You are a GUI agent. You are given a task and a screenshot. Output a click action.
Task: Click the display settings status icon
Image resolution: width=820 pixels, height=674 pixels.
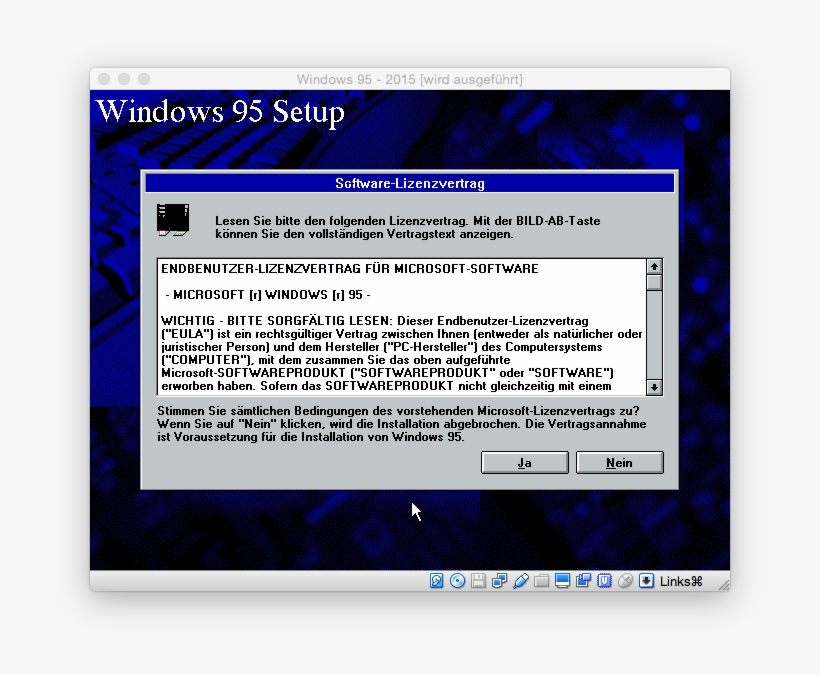point(562,580)
